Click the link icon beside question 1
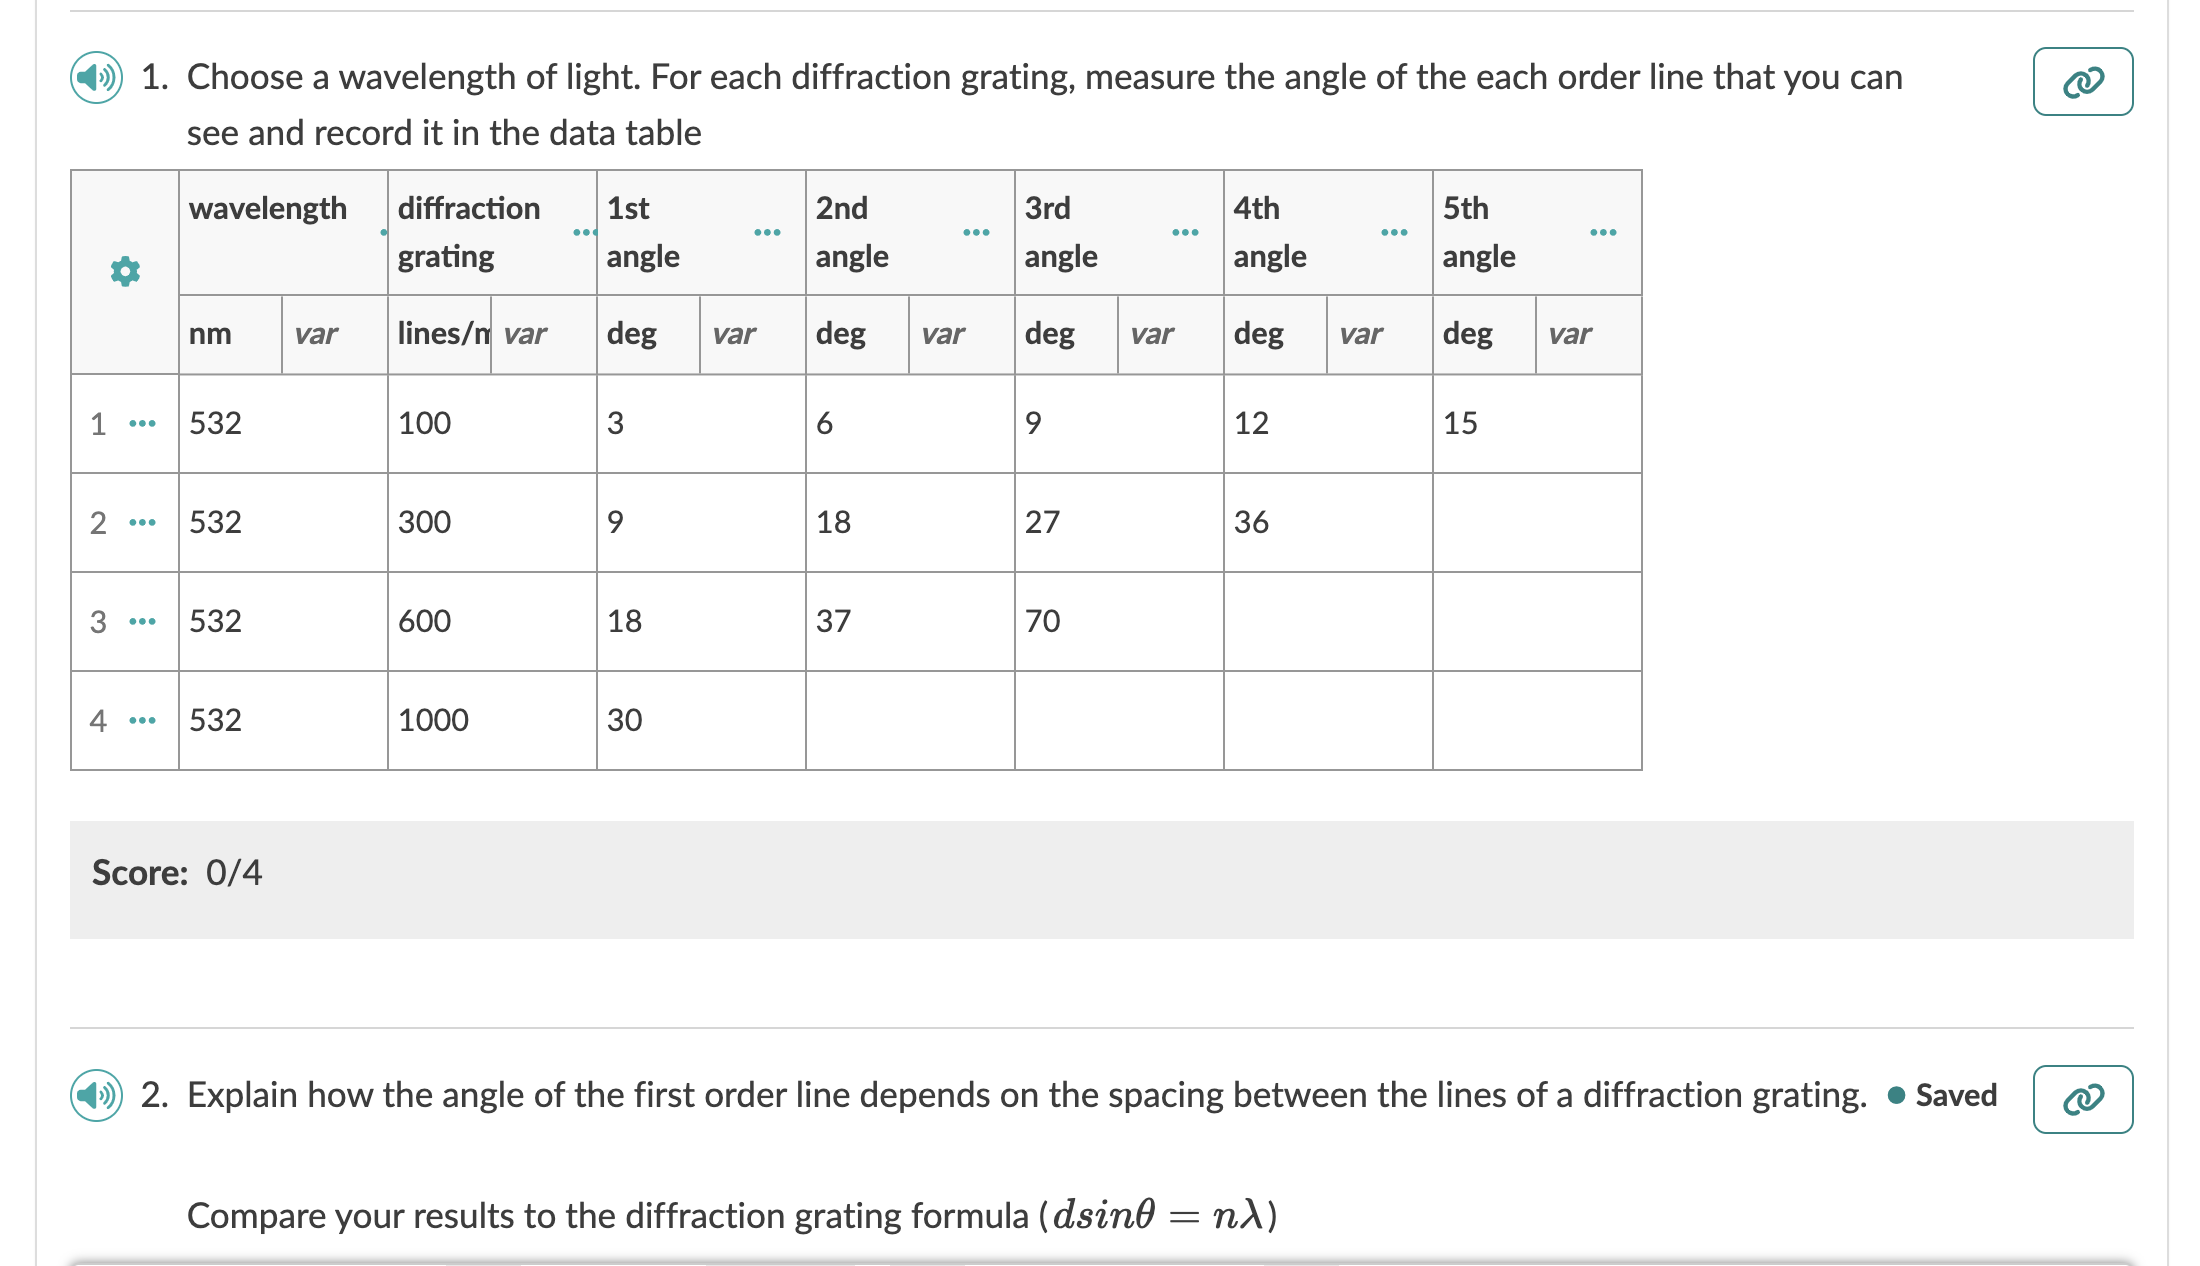 point(2083,81)
